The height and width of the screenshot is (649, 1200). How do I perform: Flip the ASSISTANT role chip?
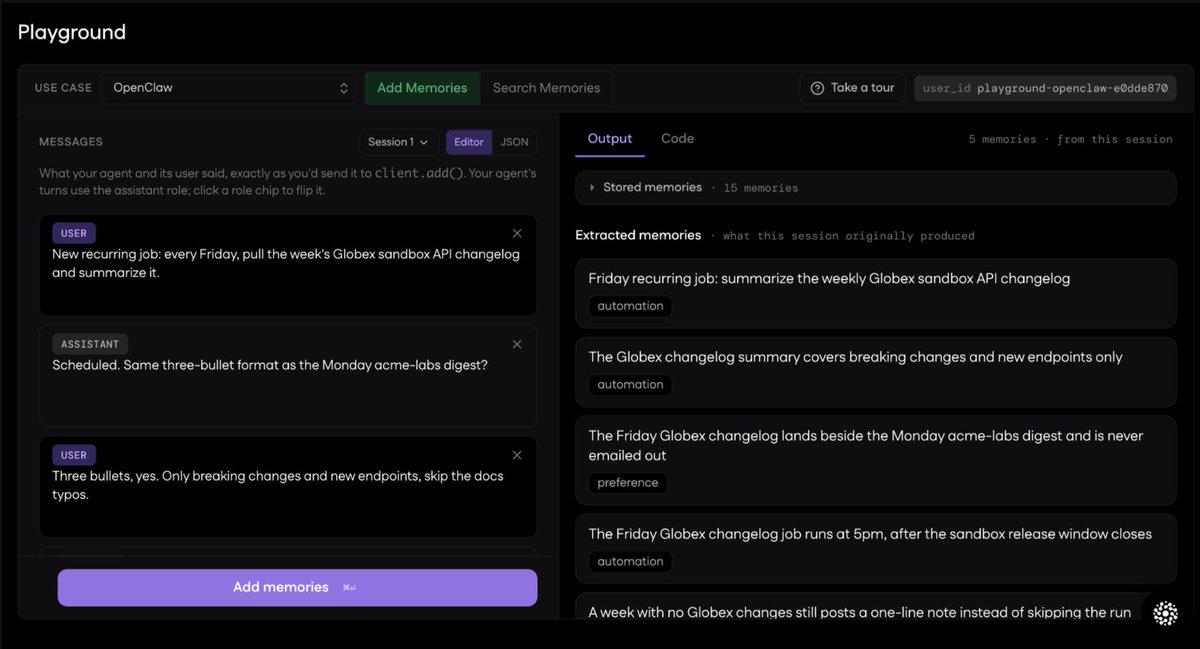tap(90, 344)
